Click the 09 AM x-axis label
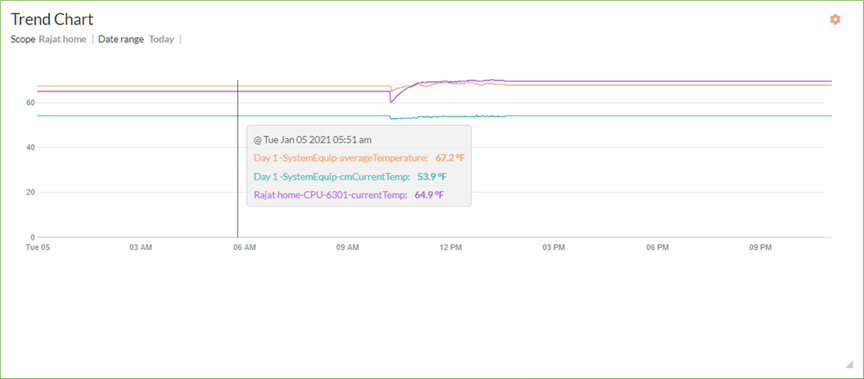Screen dimensions: 864x379 tap(348, 248)
